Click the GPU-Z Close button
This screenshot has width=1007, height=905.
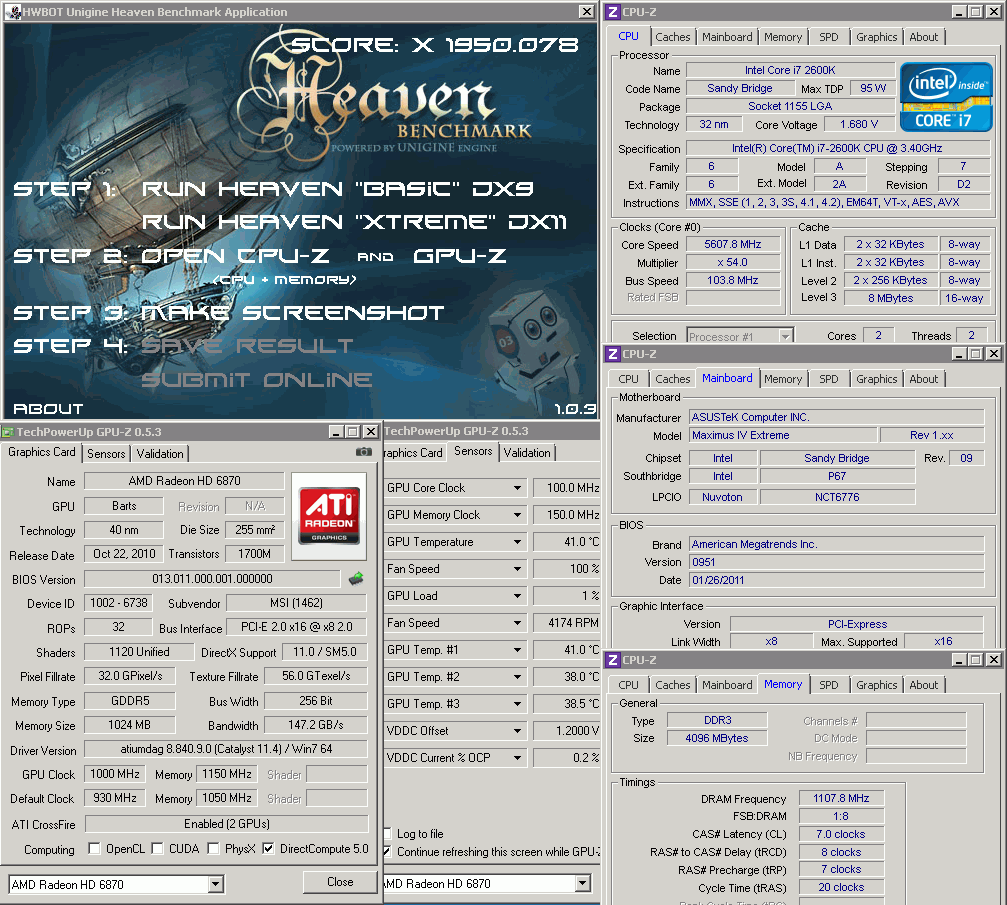pos(340,882)
